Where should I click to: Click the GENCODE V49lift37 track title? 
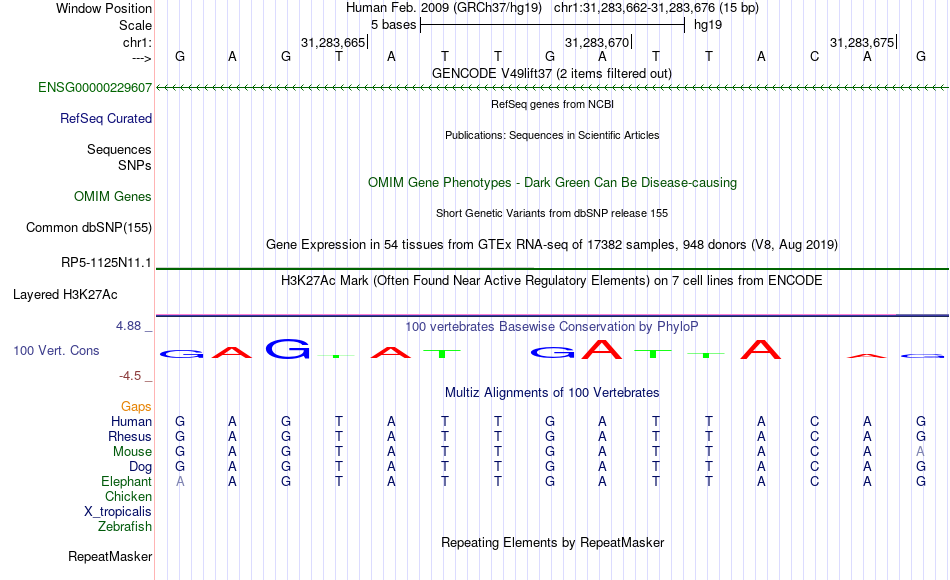pyautogui.click(x=552, y=73)
